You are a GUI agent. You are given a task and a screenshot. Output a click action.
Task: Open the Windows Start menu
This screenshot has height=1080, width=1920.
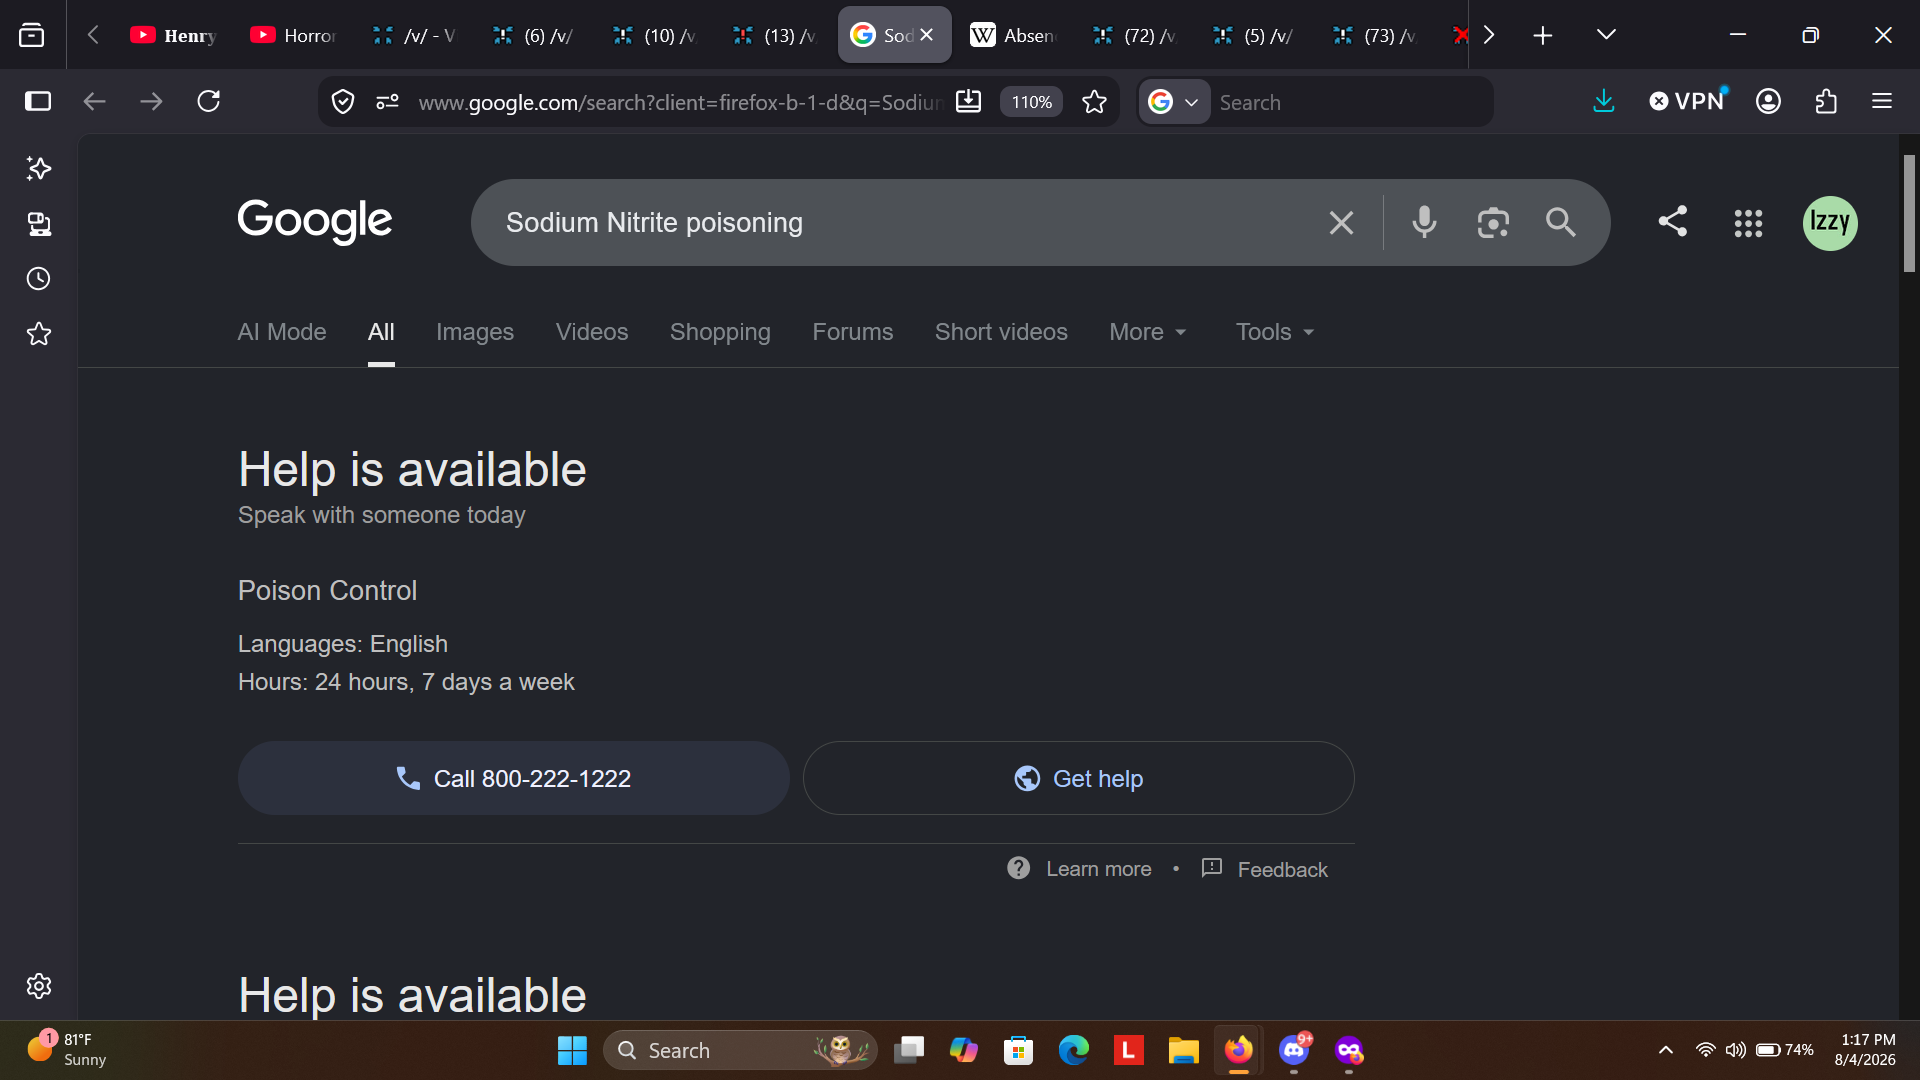click(x=572, y=1050)
